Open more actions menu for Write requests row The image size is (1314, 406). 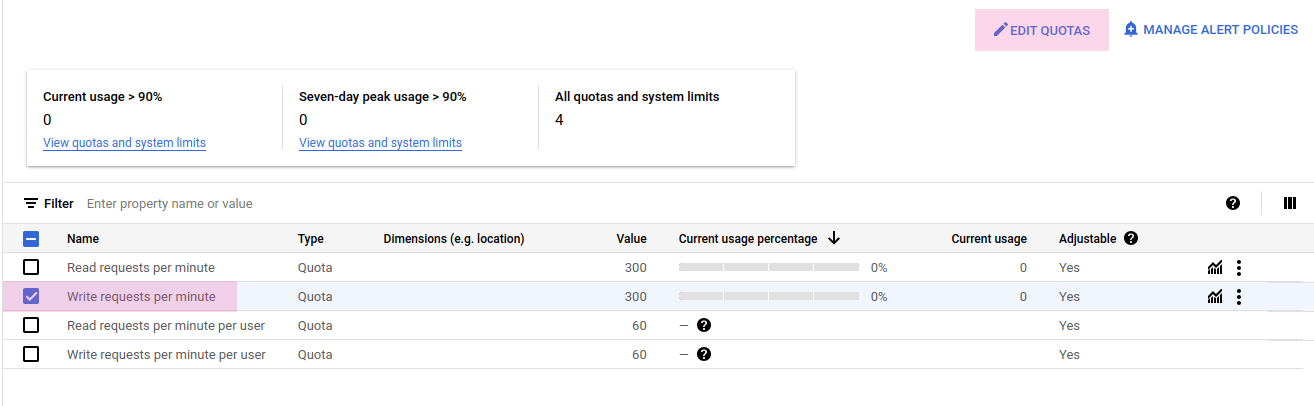point(1239,297)
